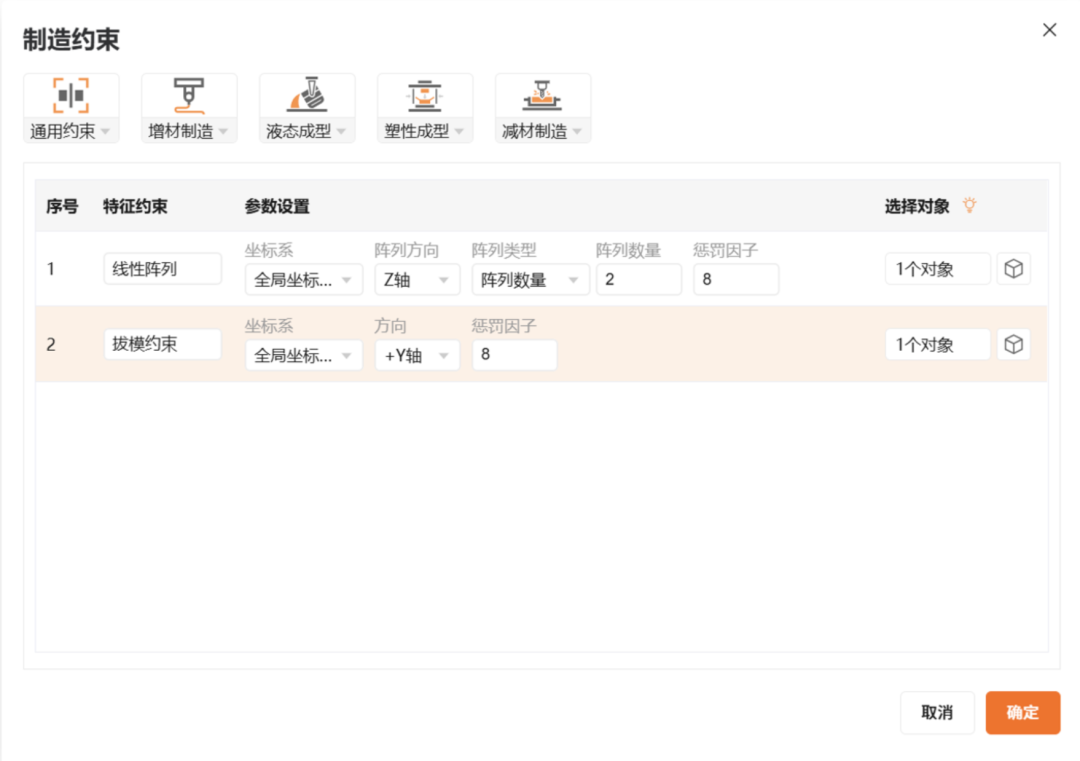The height and width of the screenshot is (761, 1080).
Task: Click the 液态成型 liquid forming icon
Action: tap(307, 95)
